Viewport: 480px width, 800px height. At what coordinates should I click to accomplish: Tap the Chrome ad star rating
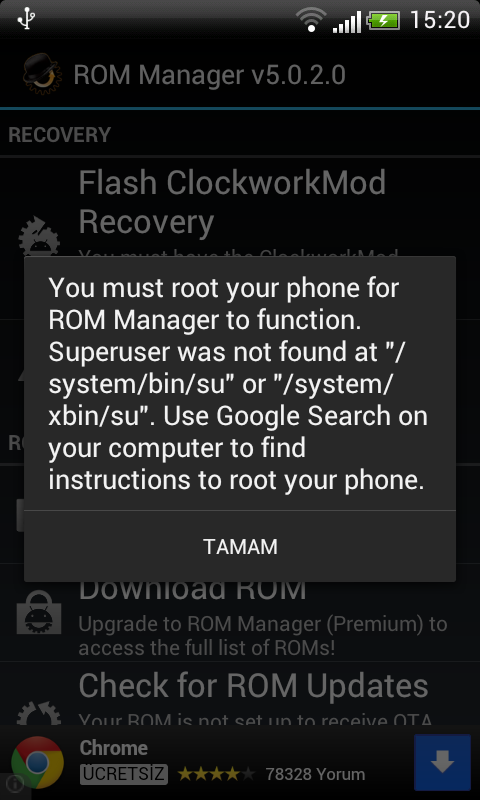[x=216, y=774]
